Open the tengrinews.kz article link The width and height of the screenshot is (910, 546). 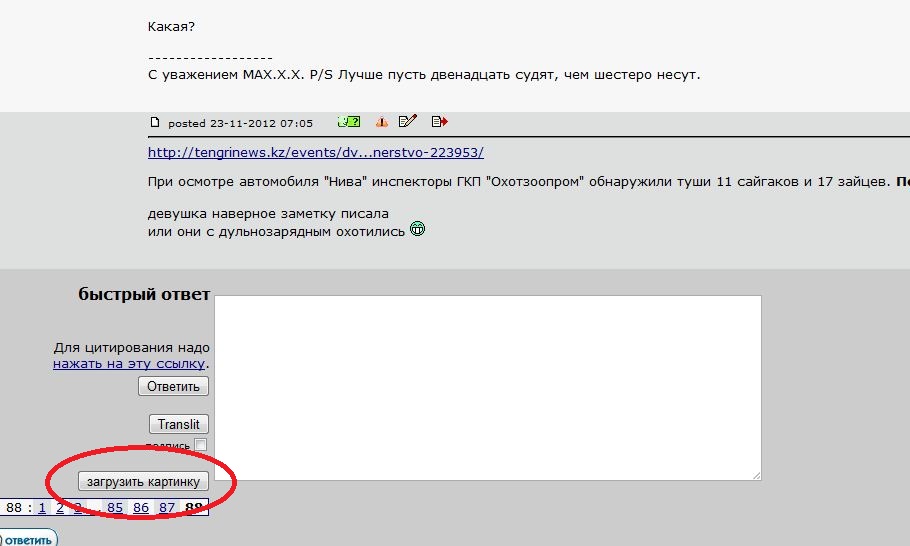click(x=316, y=153)
